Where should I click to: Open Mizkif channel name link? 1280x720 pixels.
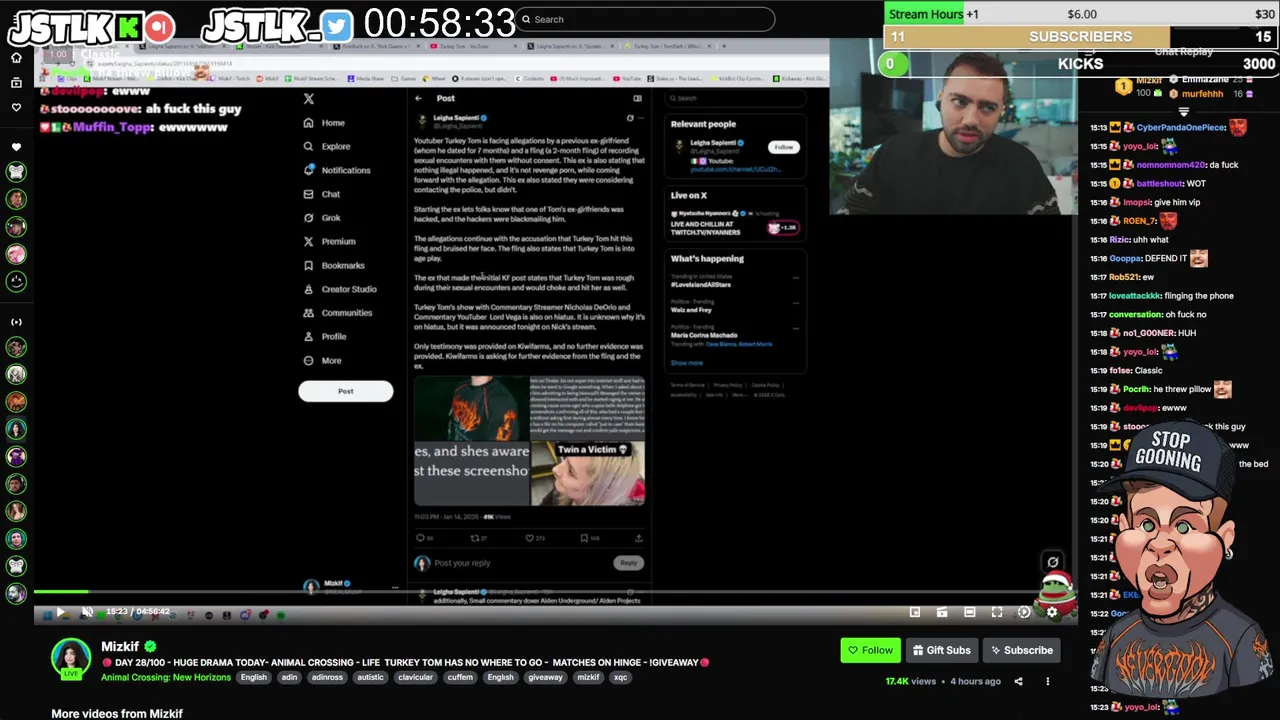121,647
